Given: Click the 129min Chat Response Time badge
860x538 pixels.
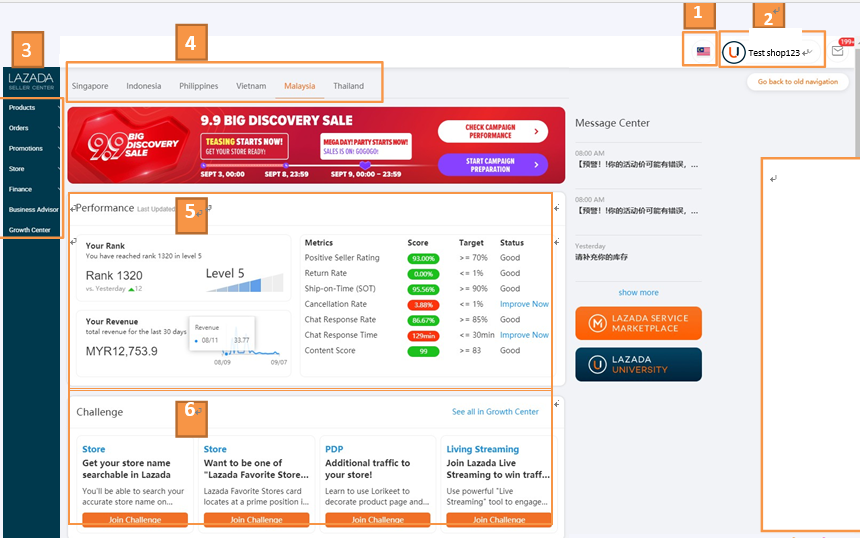Looking at the screenshot, I should [x=423, y=336].
